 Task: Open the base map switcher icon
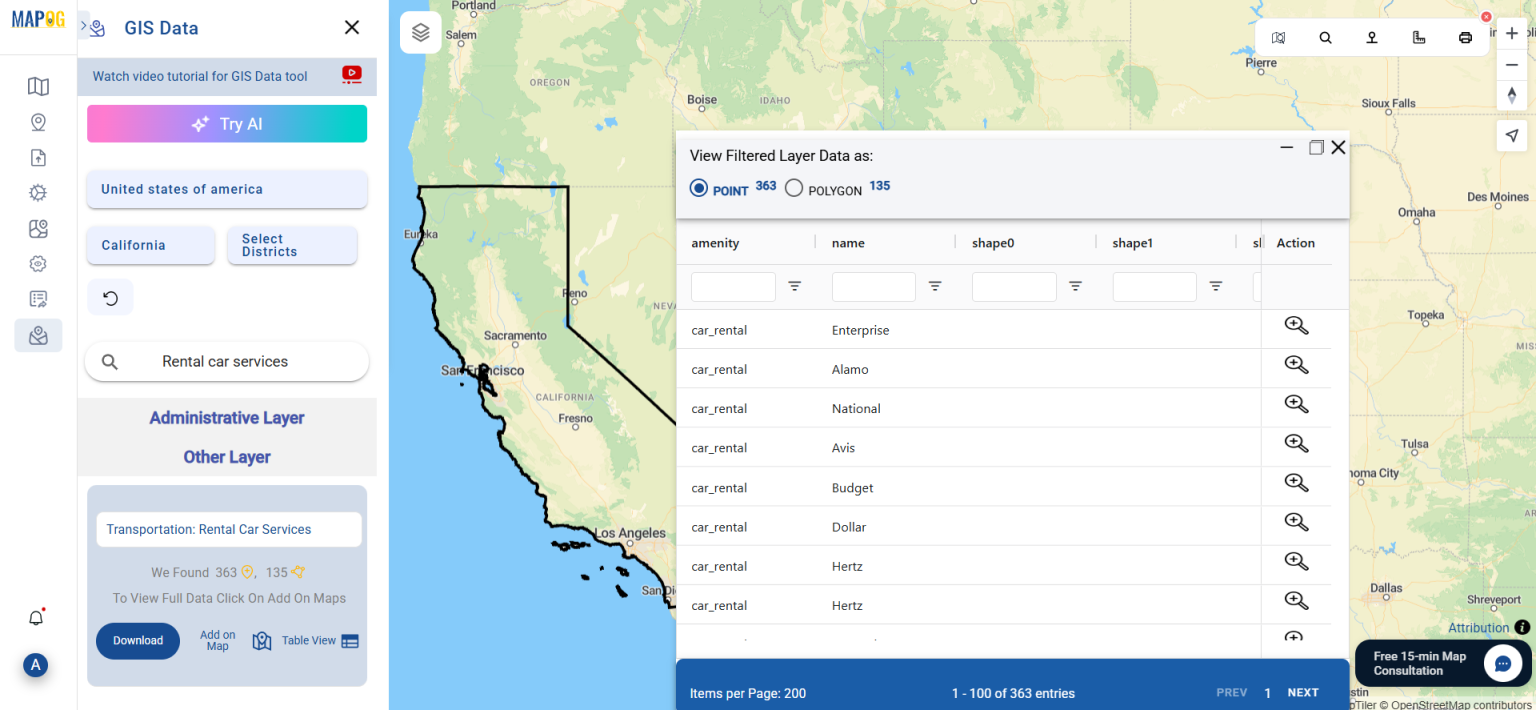pyautogui.click(x=1278, y=37)
